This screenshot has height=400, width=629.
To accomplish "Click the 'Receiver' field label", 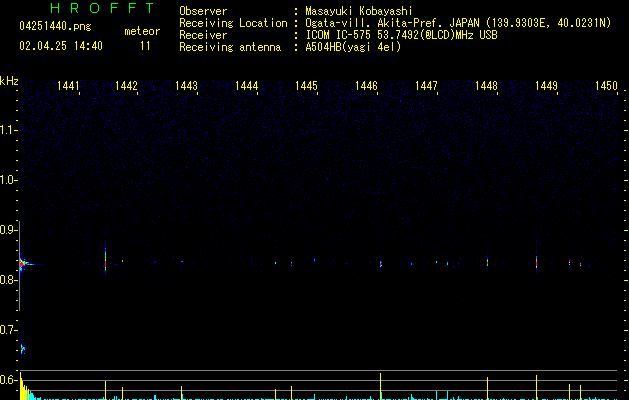I will point(203,35).
